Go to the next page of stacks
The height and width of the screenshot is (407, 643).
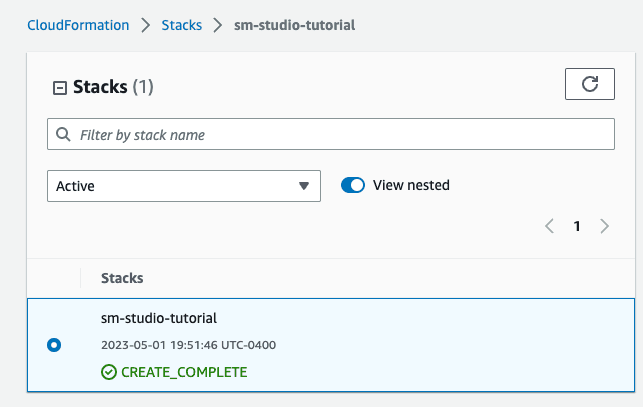604,226
